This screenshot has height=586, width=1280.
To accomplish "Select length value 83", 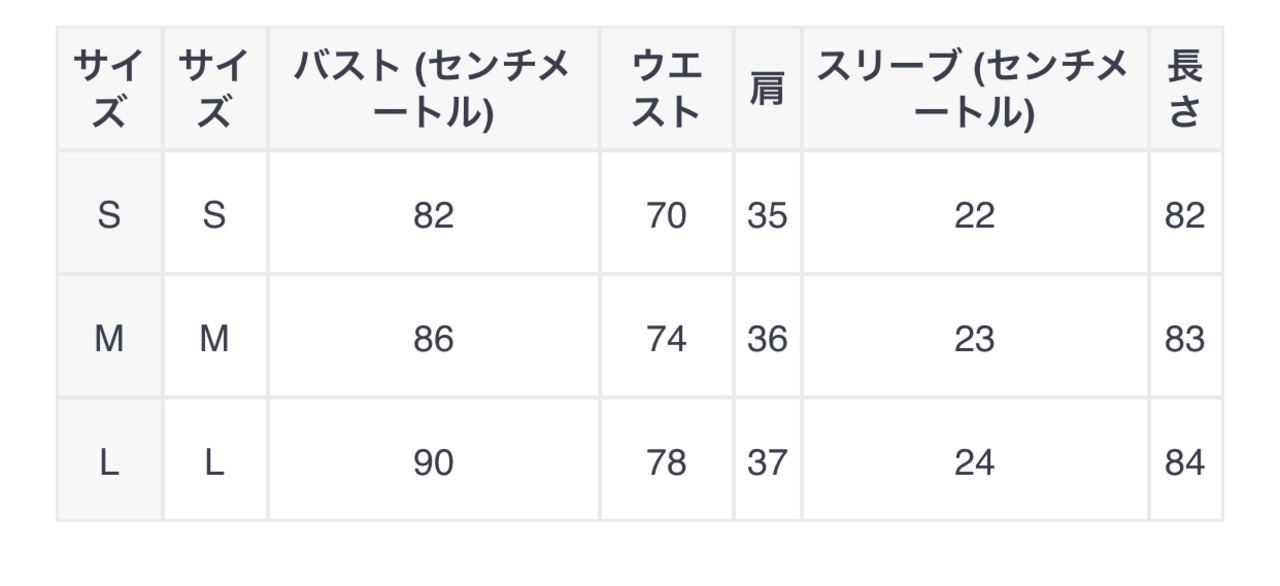I will point(1185,339).
